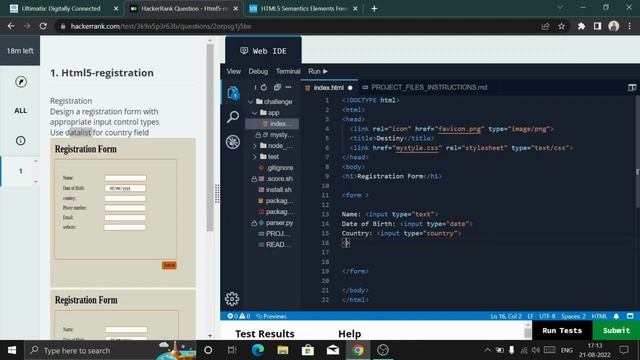This screenshot has height=360, width=640.
Task: Open the Debug menu in Web IDE
Action: (258, 71)
